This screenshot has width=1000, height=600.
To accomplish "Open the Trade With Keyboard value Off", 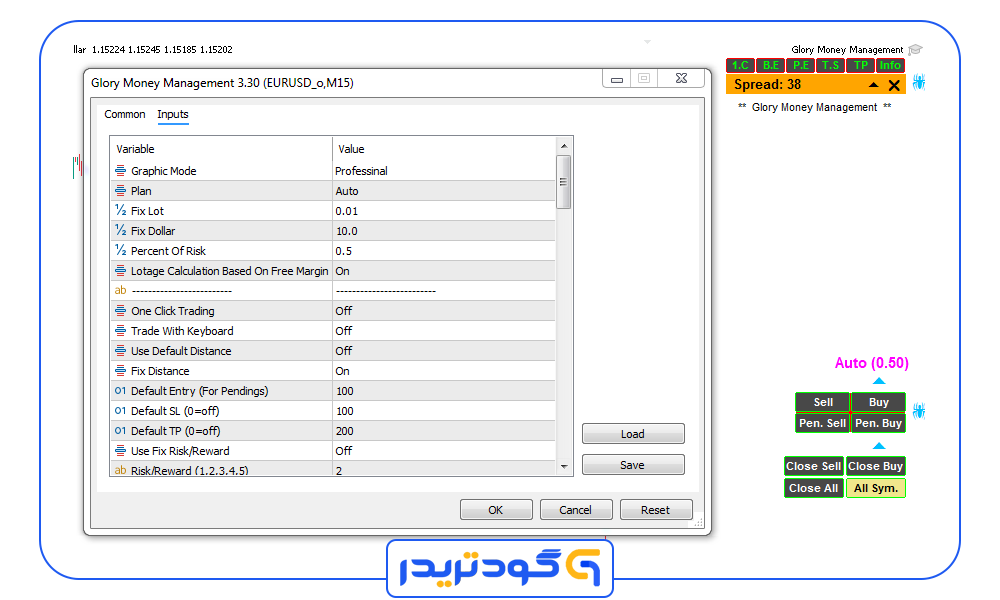I will click(444, 331).
